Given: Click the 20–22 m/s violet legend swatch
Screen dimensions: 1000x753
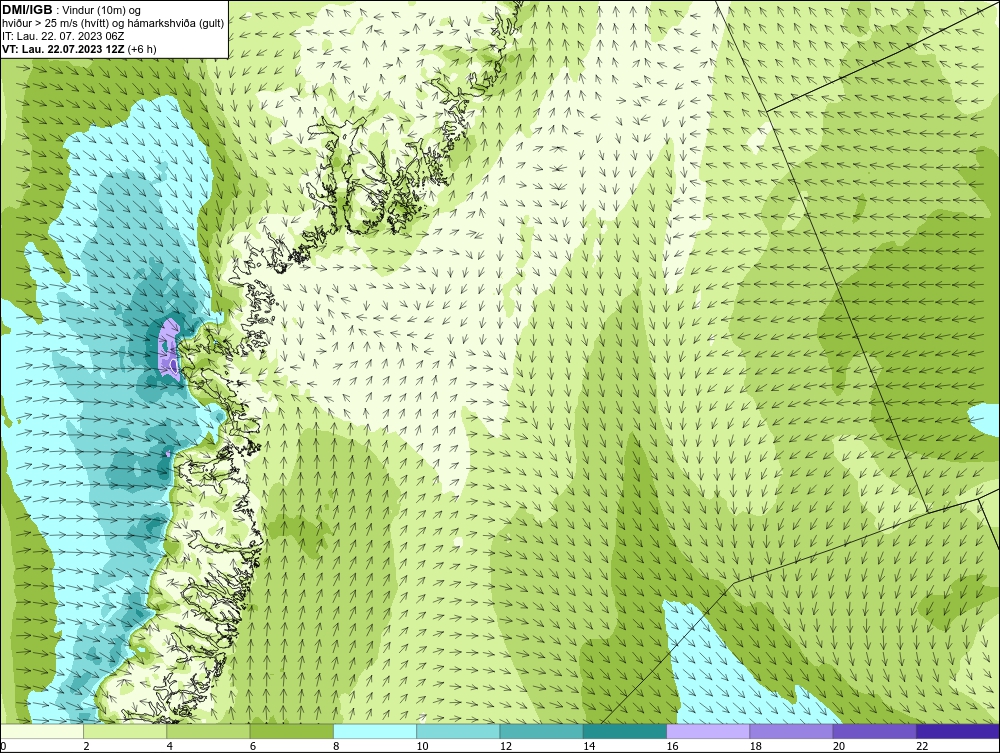Looking at the screenshot, I should click(x=874, y=731).
